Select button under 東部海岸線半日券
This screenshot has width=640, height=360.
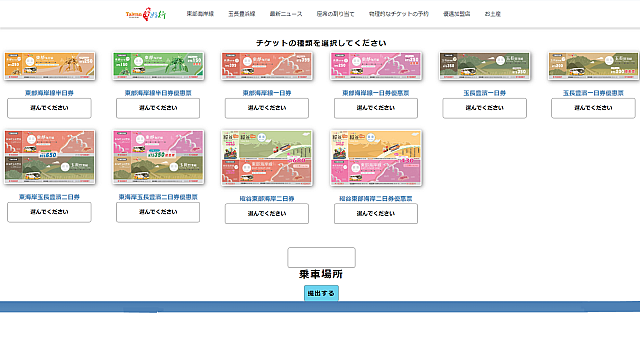(49, 108)
